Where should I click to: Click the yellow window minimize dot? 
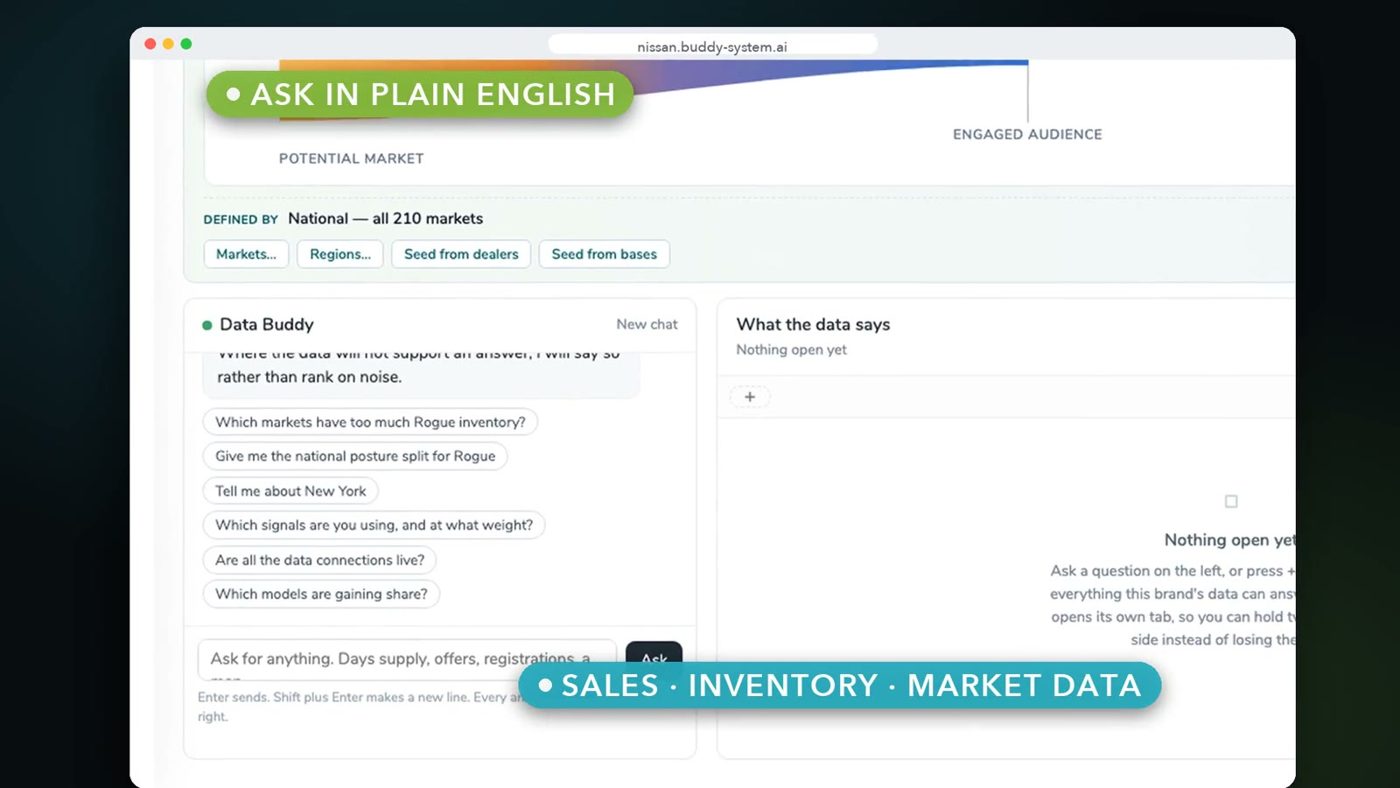(168, 44)
